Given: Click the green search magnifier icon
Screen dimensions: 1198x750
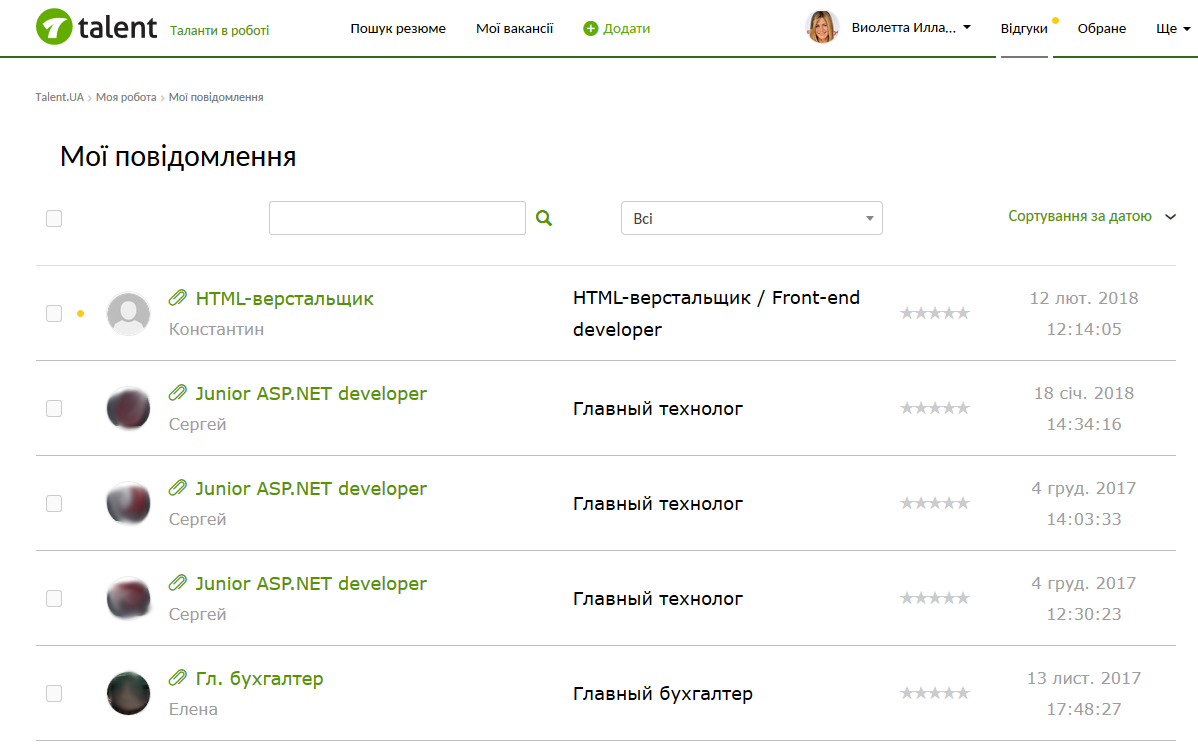Looking at the screenshot, I should (x=544, y=218).
